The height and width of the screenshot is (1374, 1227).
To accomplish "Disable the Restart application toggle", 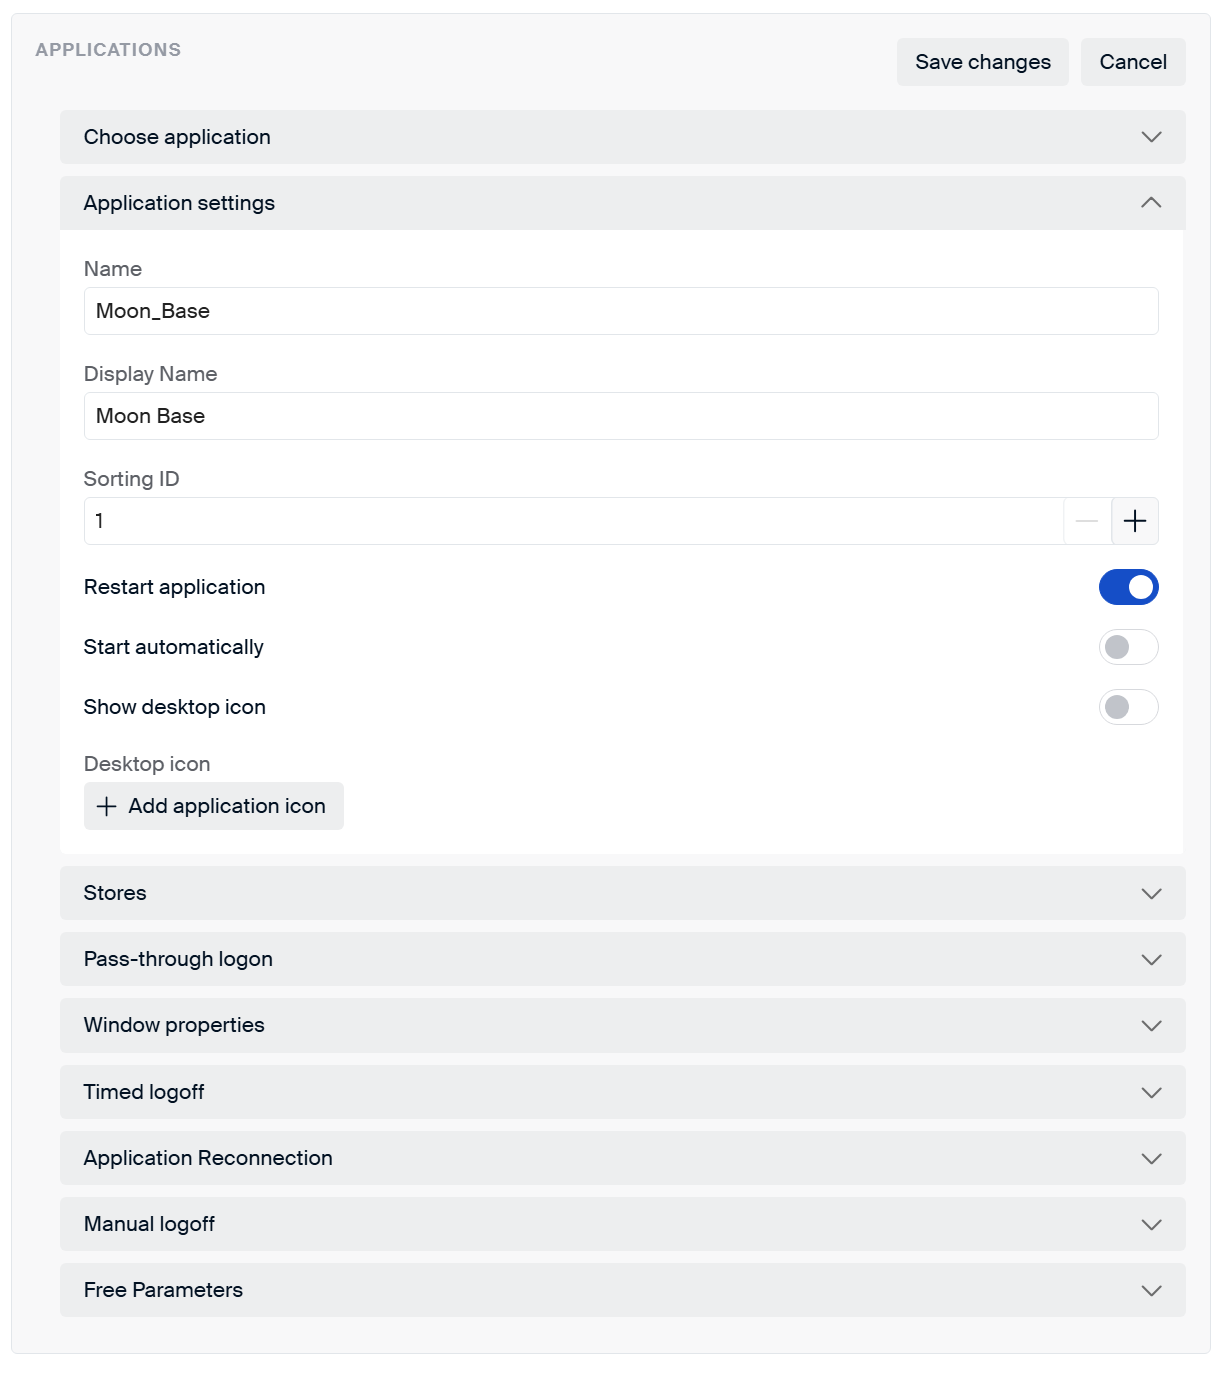I will tap(1128, 587).
